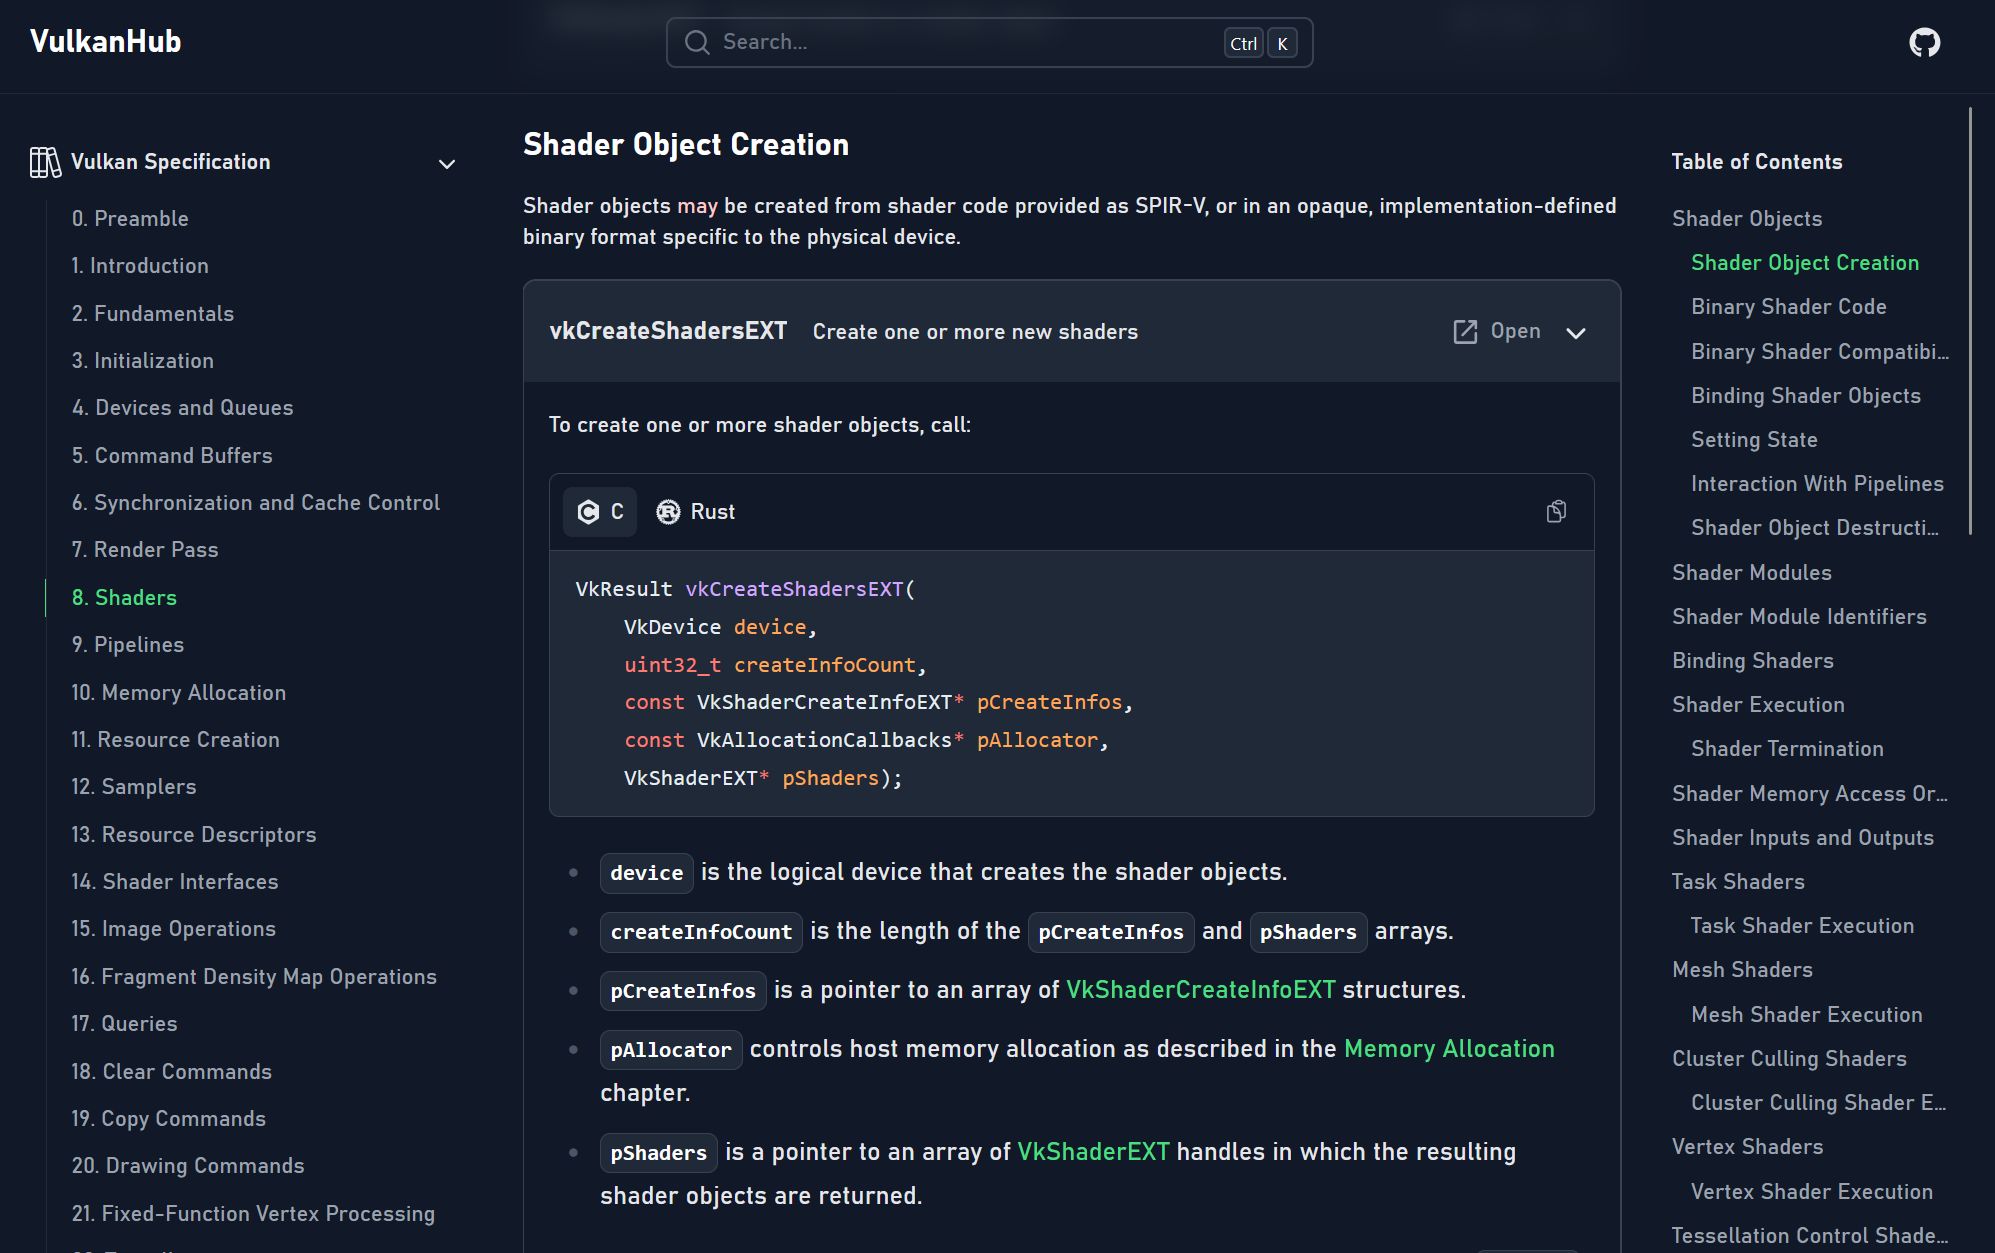This screenshot has height=1253, width=1995.
Task: Open chapter 2. Fundamentals
Action: tap(153, 314)
